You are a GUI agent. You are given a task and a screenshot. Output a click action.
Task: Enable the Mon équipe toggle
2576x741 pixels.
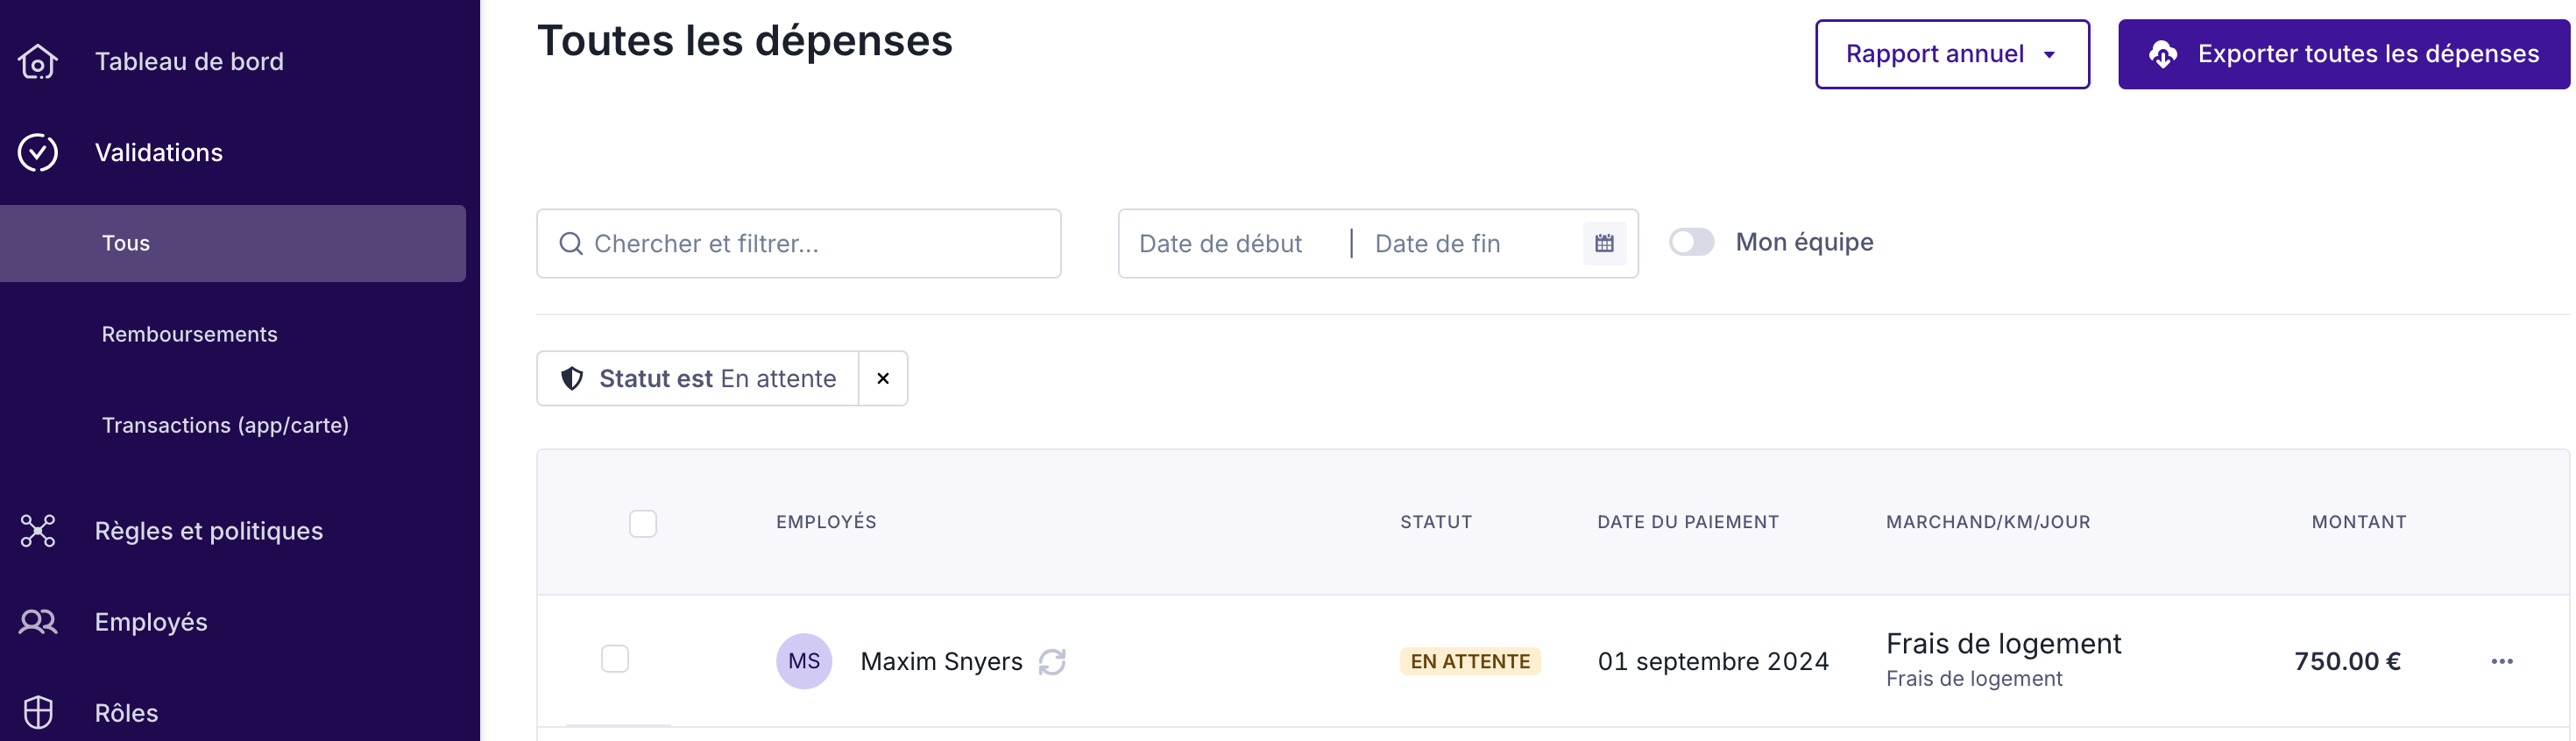[1691, 242]
